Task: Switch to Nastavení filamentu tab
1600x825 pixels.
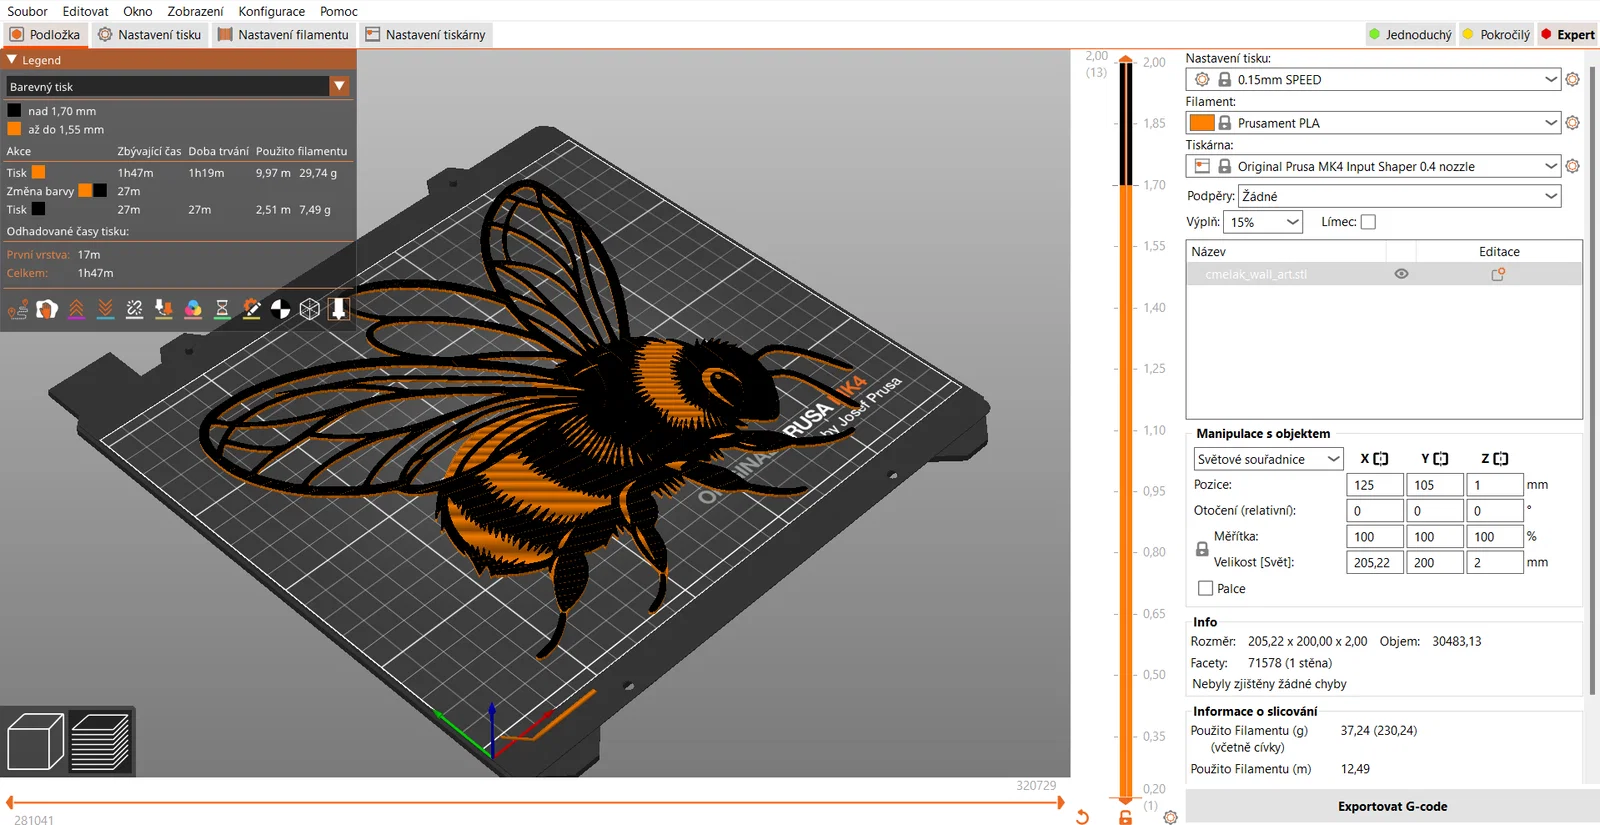Action: [x=283, y=35]
